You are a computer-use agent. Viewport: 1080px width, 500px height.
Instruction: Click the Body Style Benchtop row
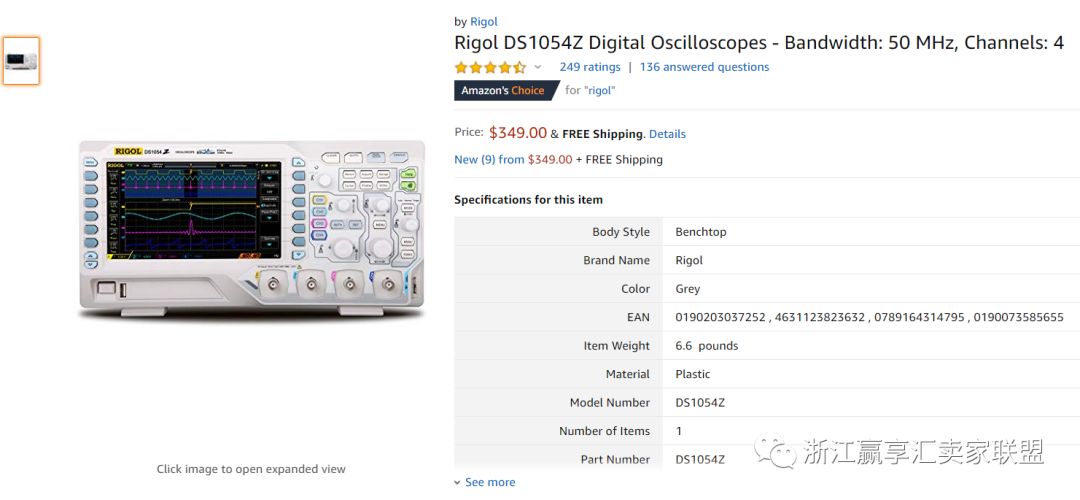[x=701, y=232]
